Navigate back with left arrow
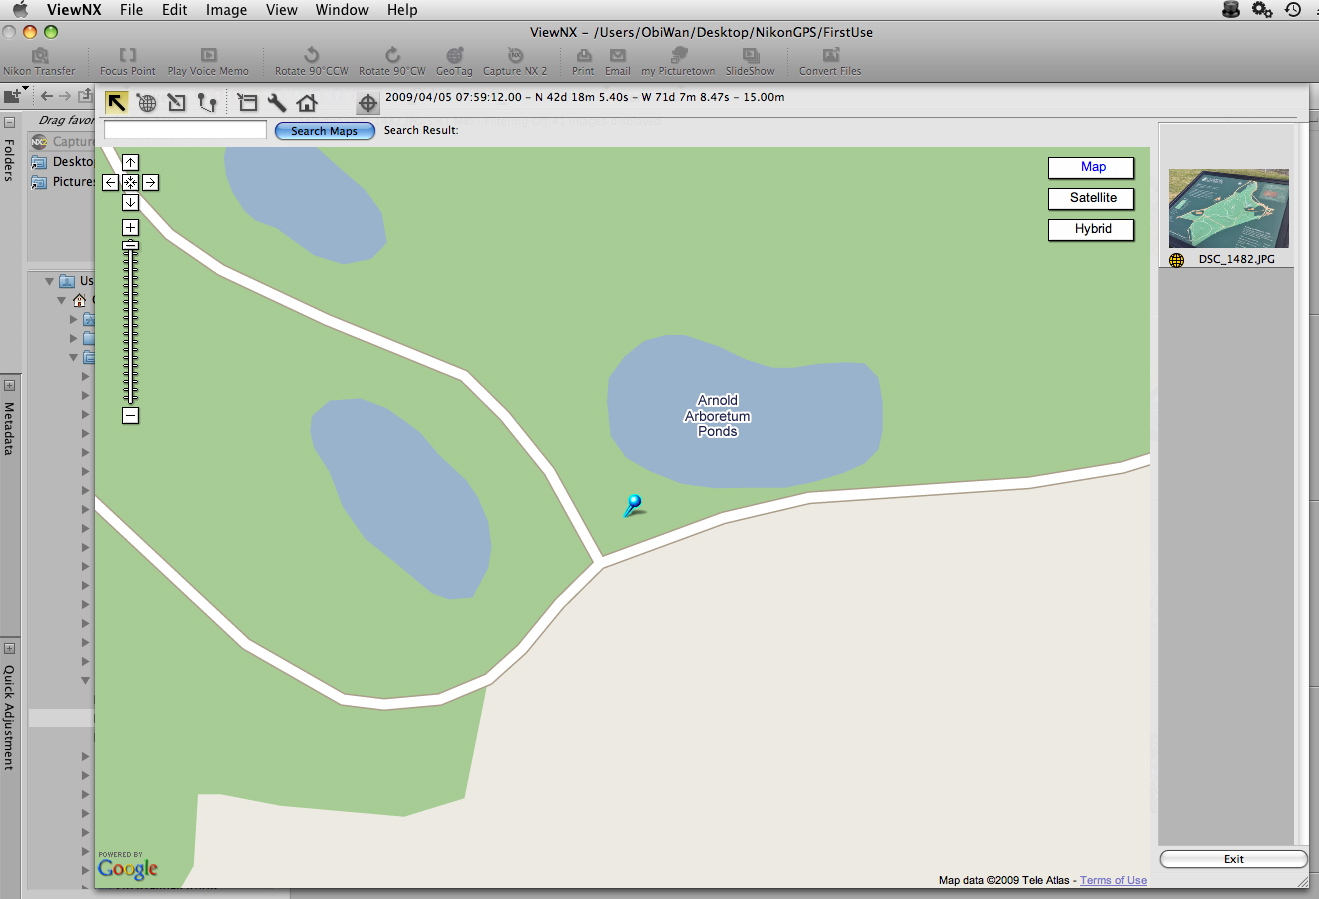 [x=46, y=96]
